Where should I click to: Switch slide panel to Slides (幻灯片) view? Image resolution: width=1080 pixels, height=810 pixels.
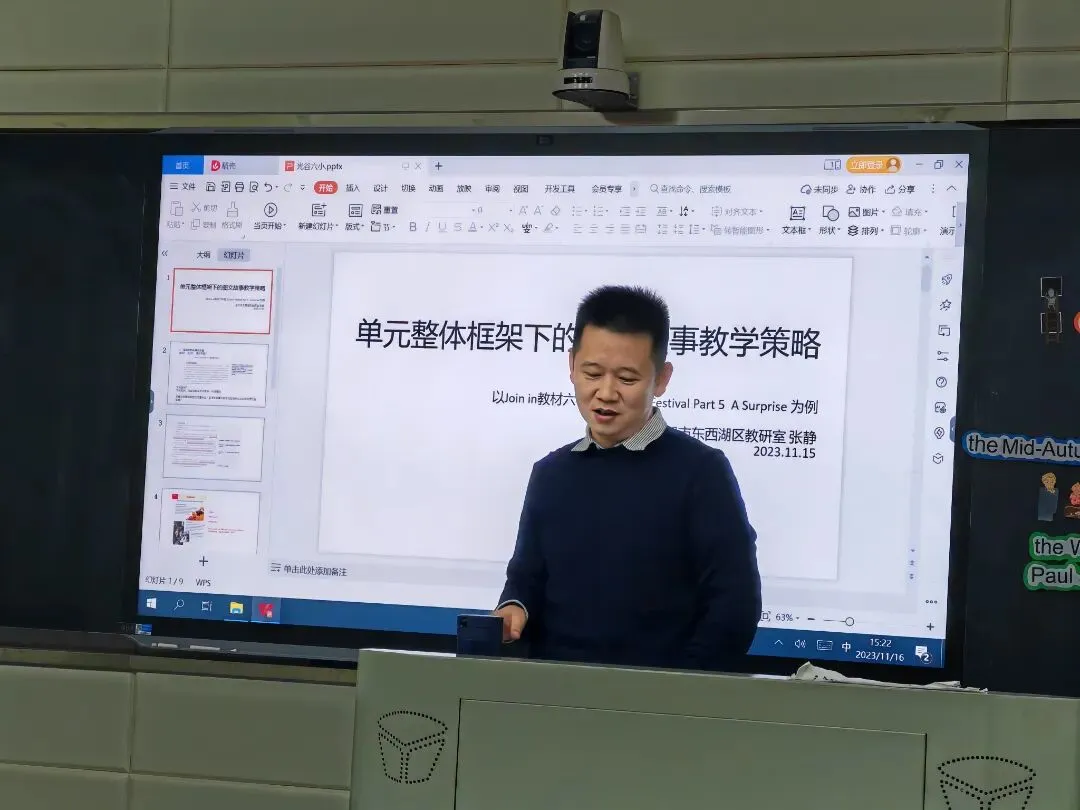(234, 255)
